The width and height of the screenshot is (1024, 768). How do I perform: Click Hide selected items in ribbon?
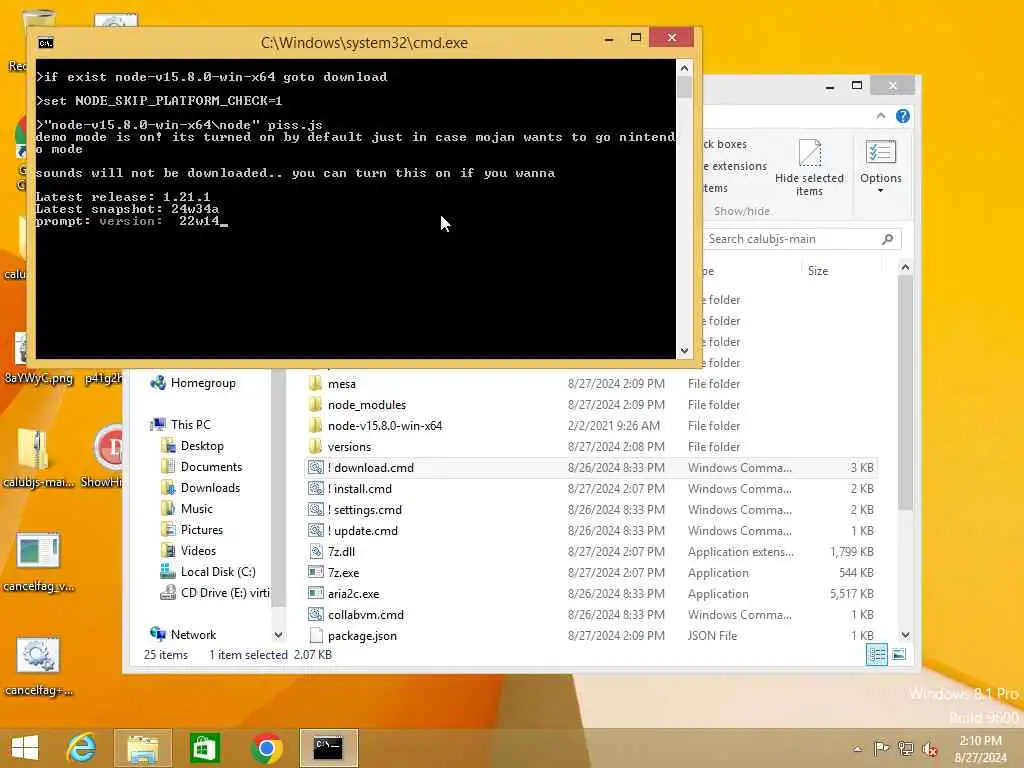point(809,167)
